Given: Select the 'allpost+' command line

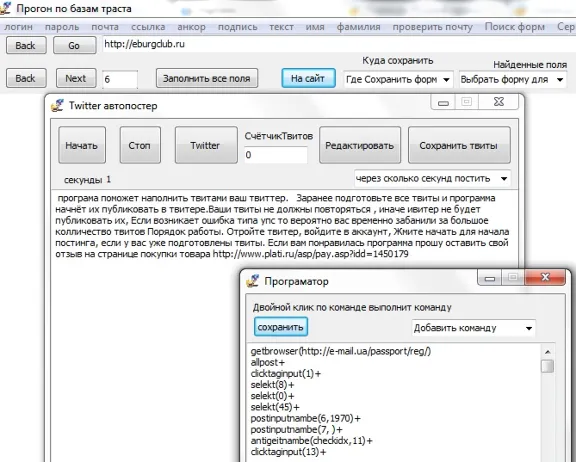Looking at the screenshot, I should coord(268,363).
